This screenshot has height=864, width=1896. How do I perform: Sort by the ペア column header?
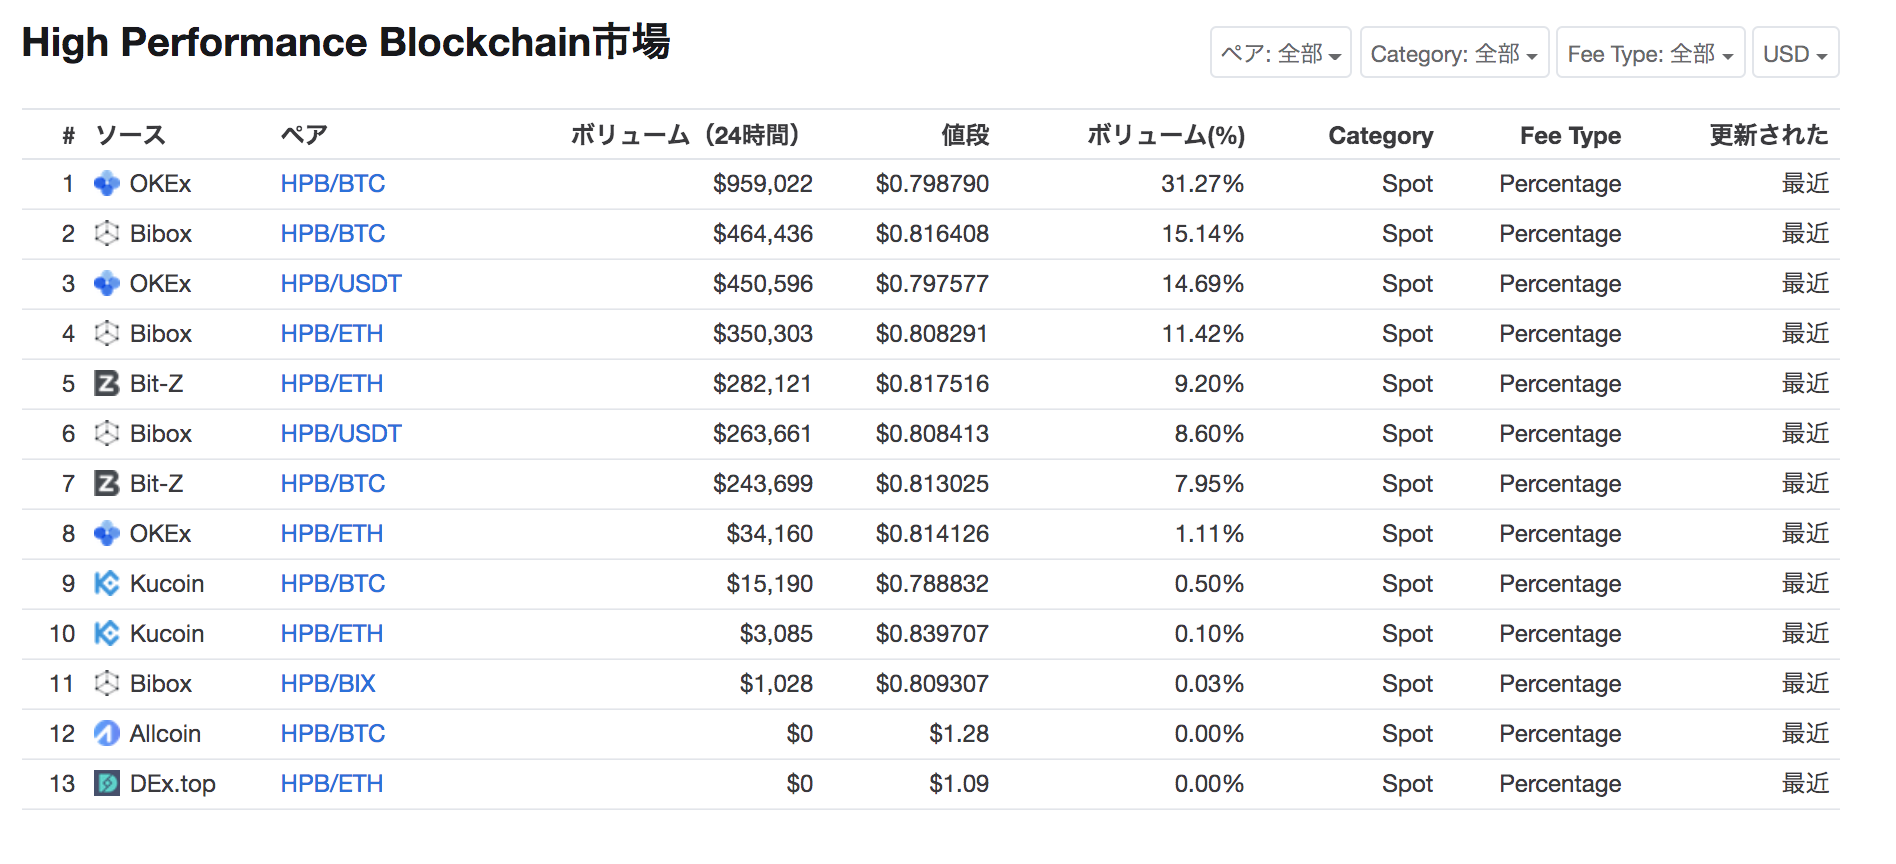point(304,135)
